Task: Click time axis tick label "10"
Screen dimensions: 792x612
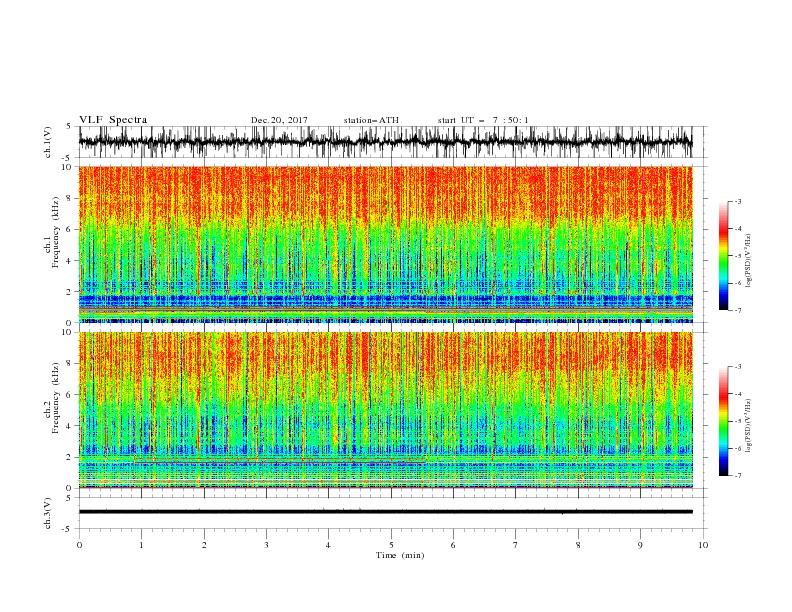Action: pyautogui.click(x=703, y=545)
